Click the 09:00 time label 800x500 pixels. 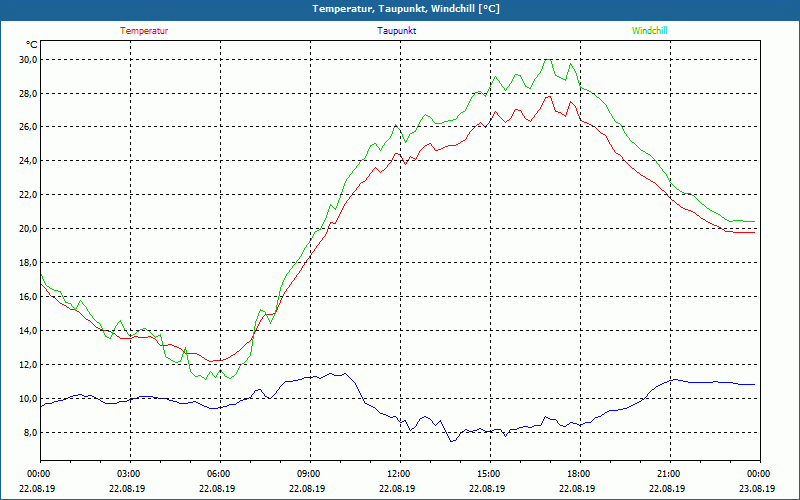click(x=307, y=474)
